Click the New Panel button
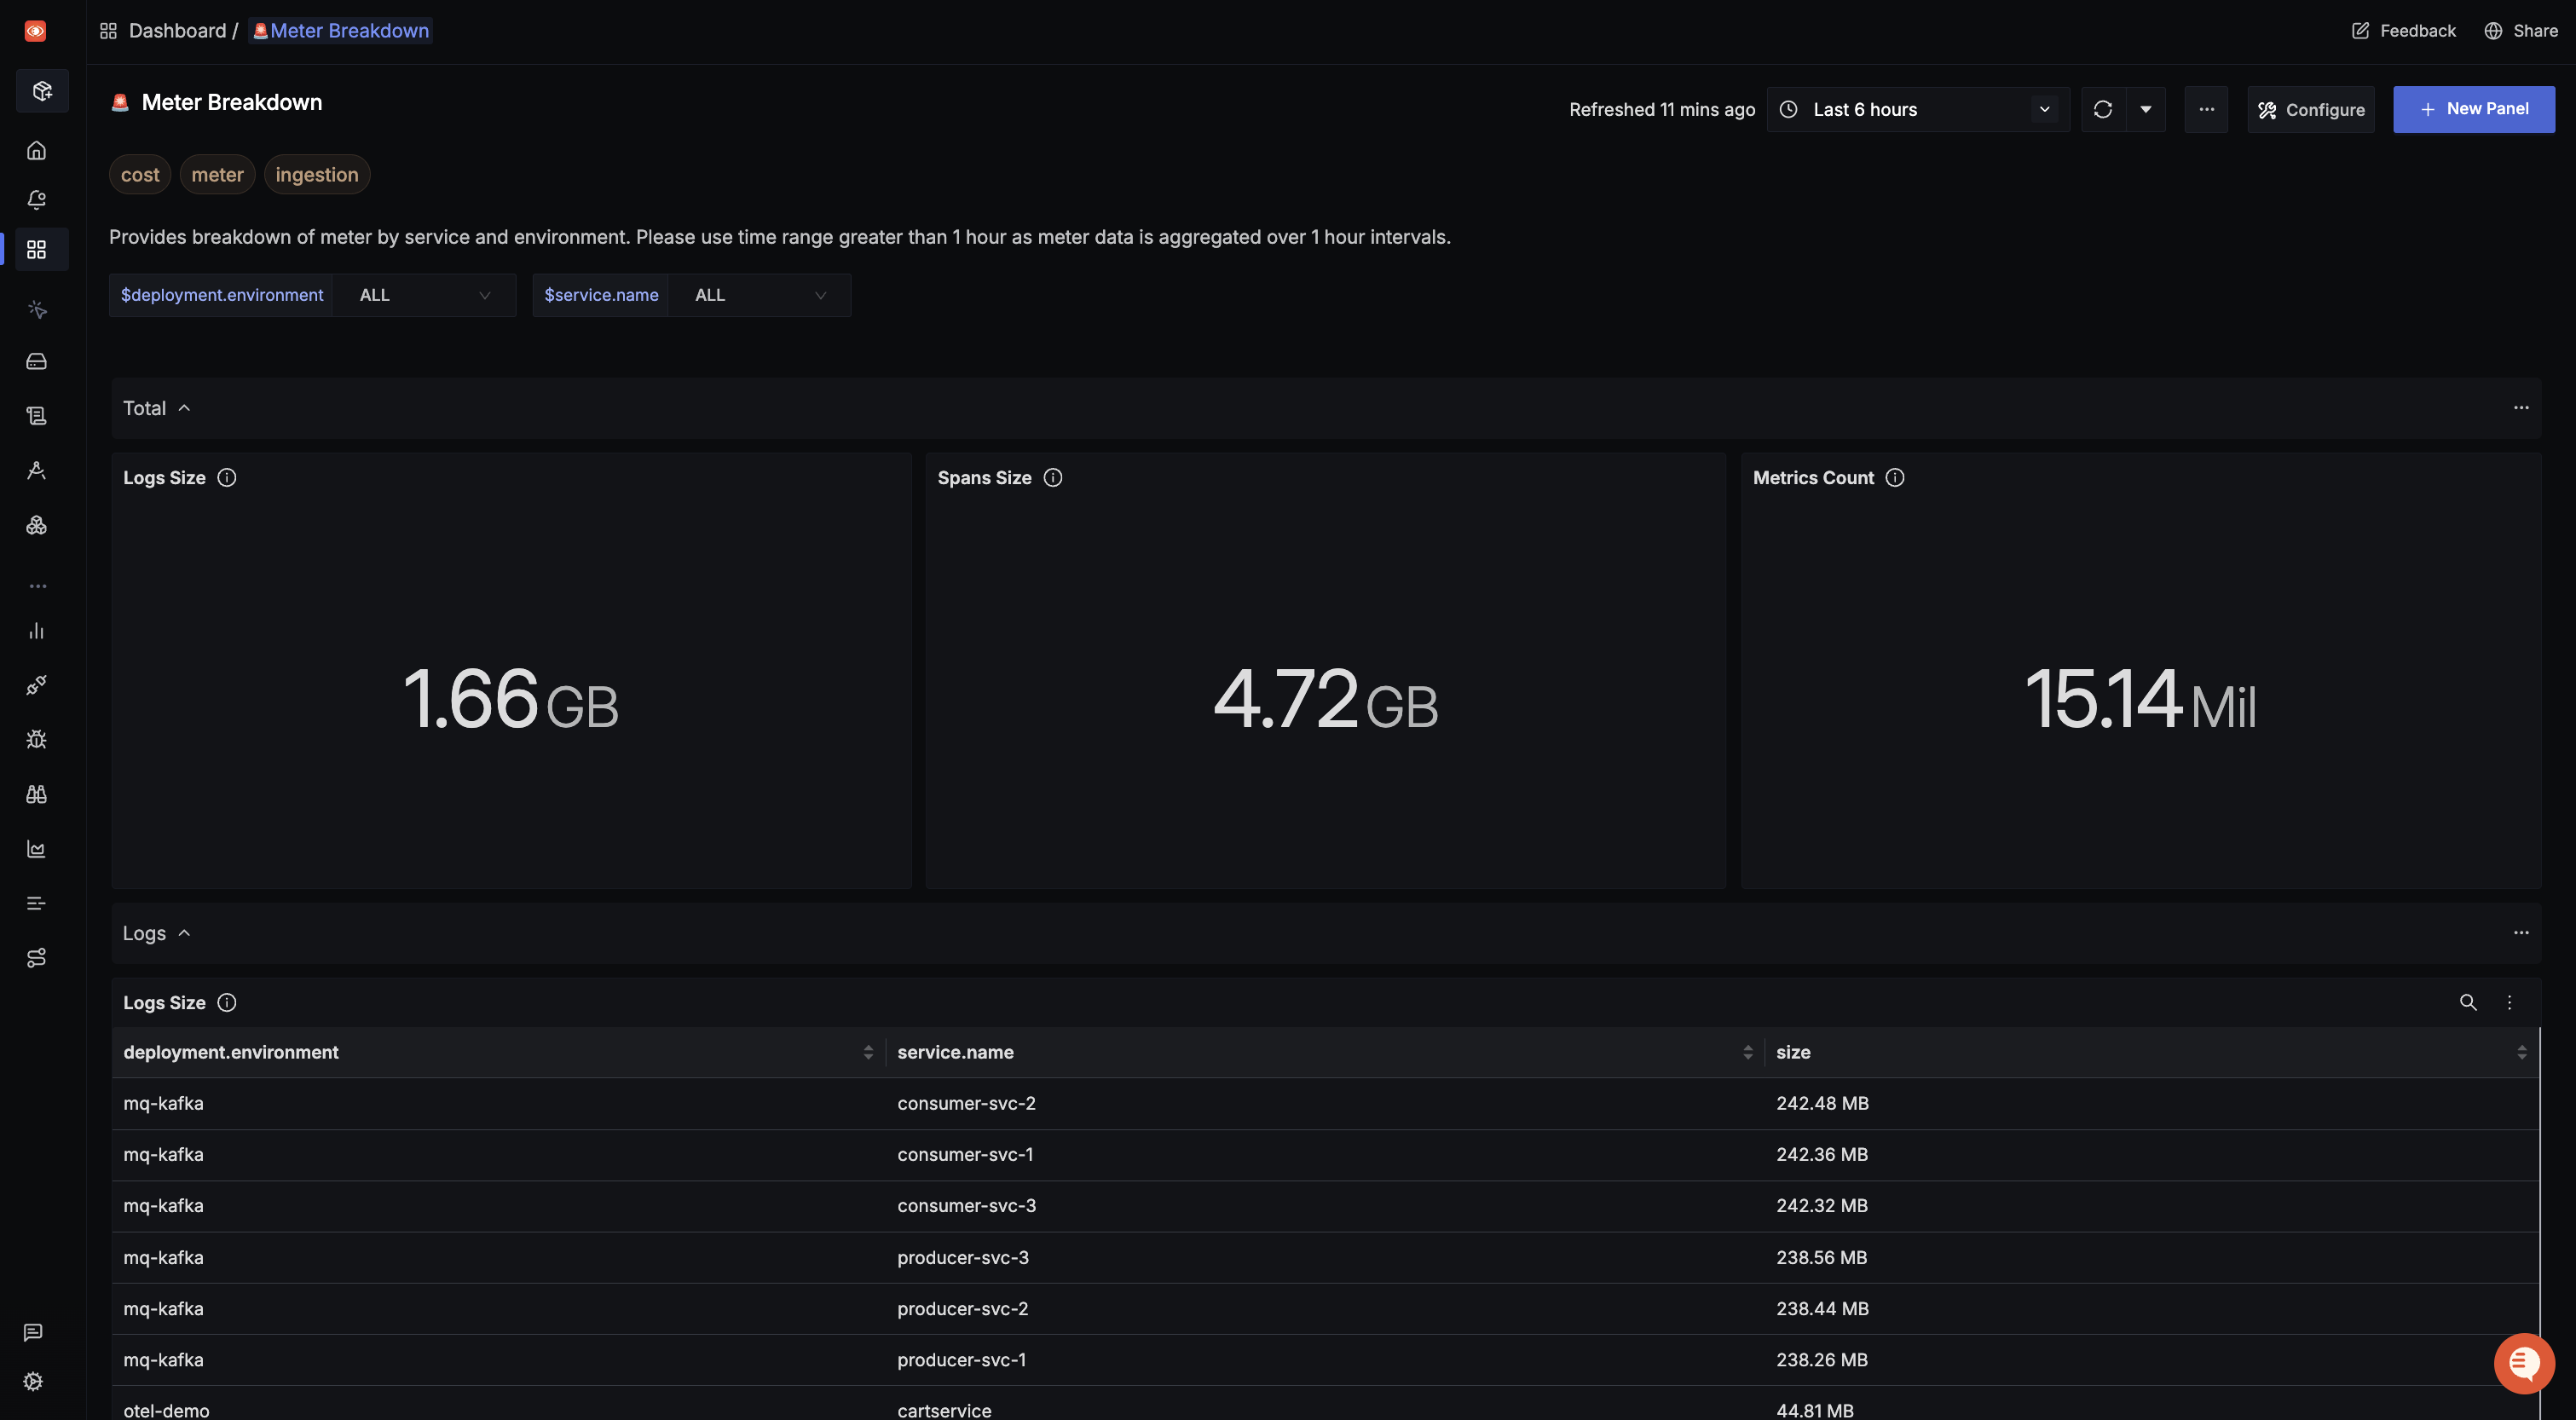2576x1420 pixels. pos(2474,108)
